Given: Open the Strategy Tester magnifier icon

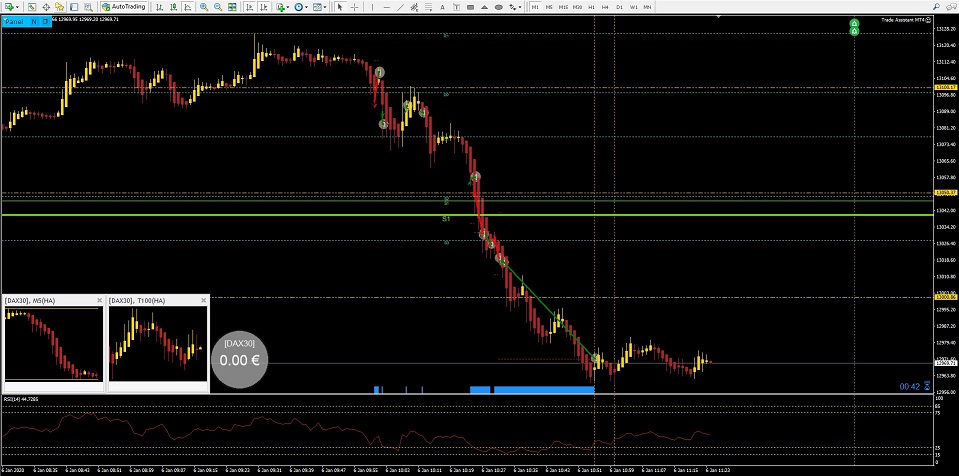Looking at the screenshot, I should 89,7.
